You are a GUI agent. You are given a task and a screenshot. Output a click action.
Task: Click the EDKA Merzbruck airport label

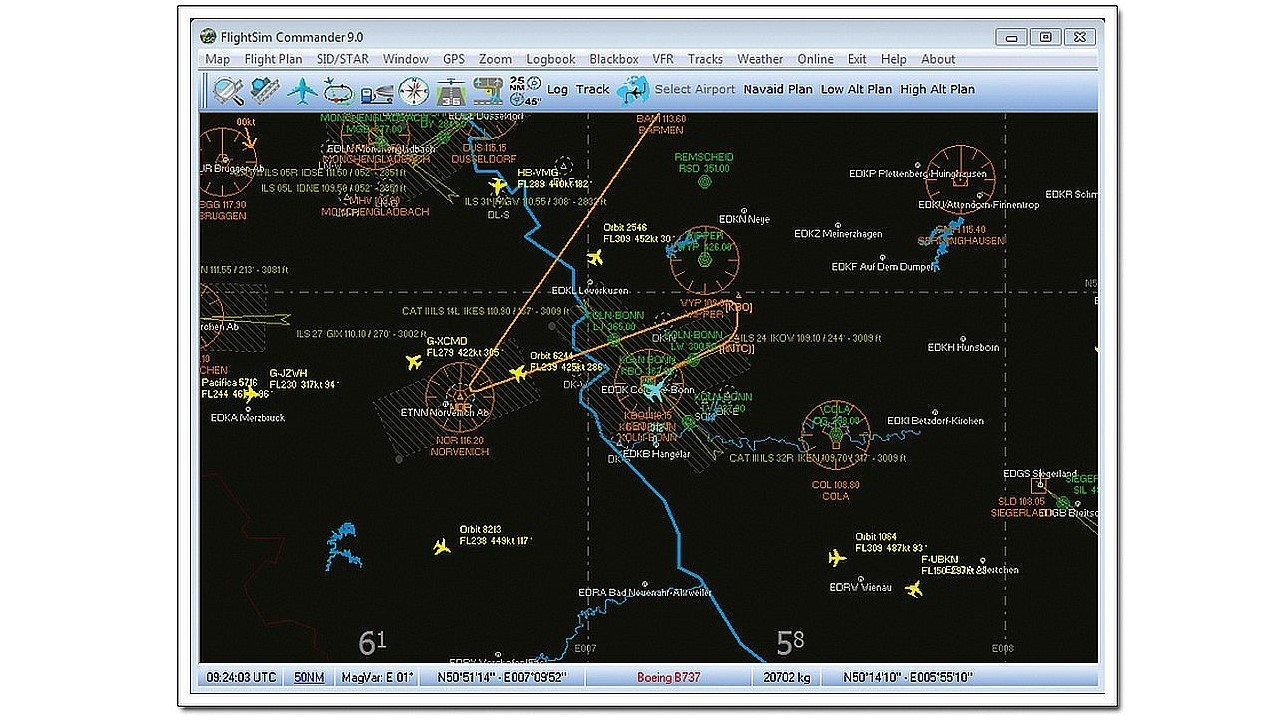tap(247, 417)
